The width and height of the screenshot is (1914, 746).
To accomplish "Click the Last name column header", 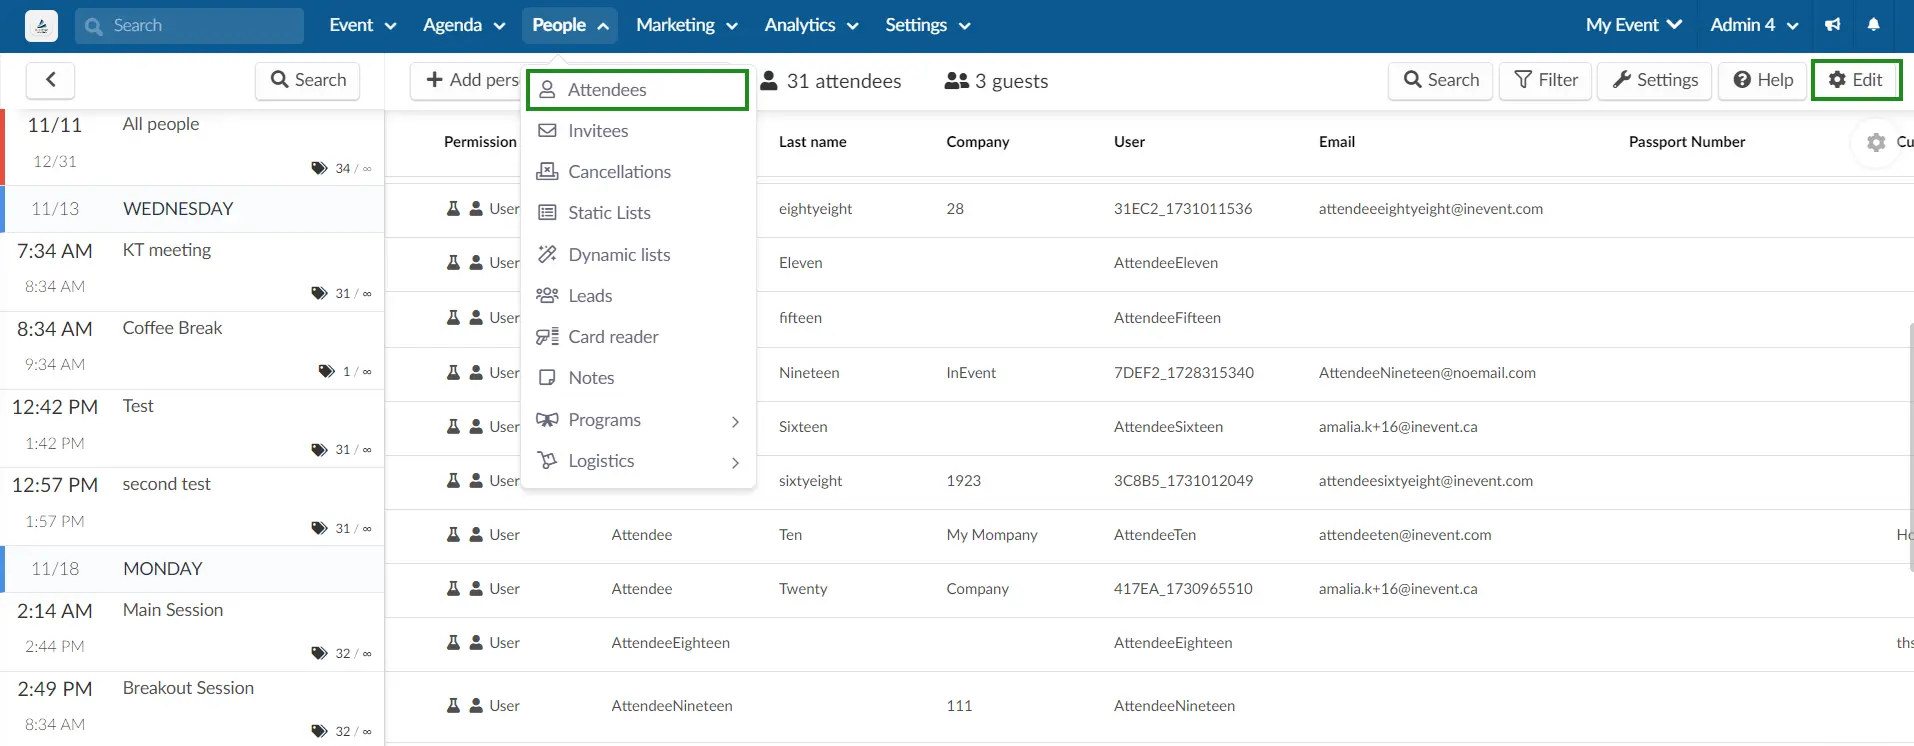I will pyautogui.click(x=812, y=142).
